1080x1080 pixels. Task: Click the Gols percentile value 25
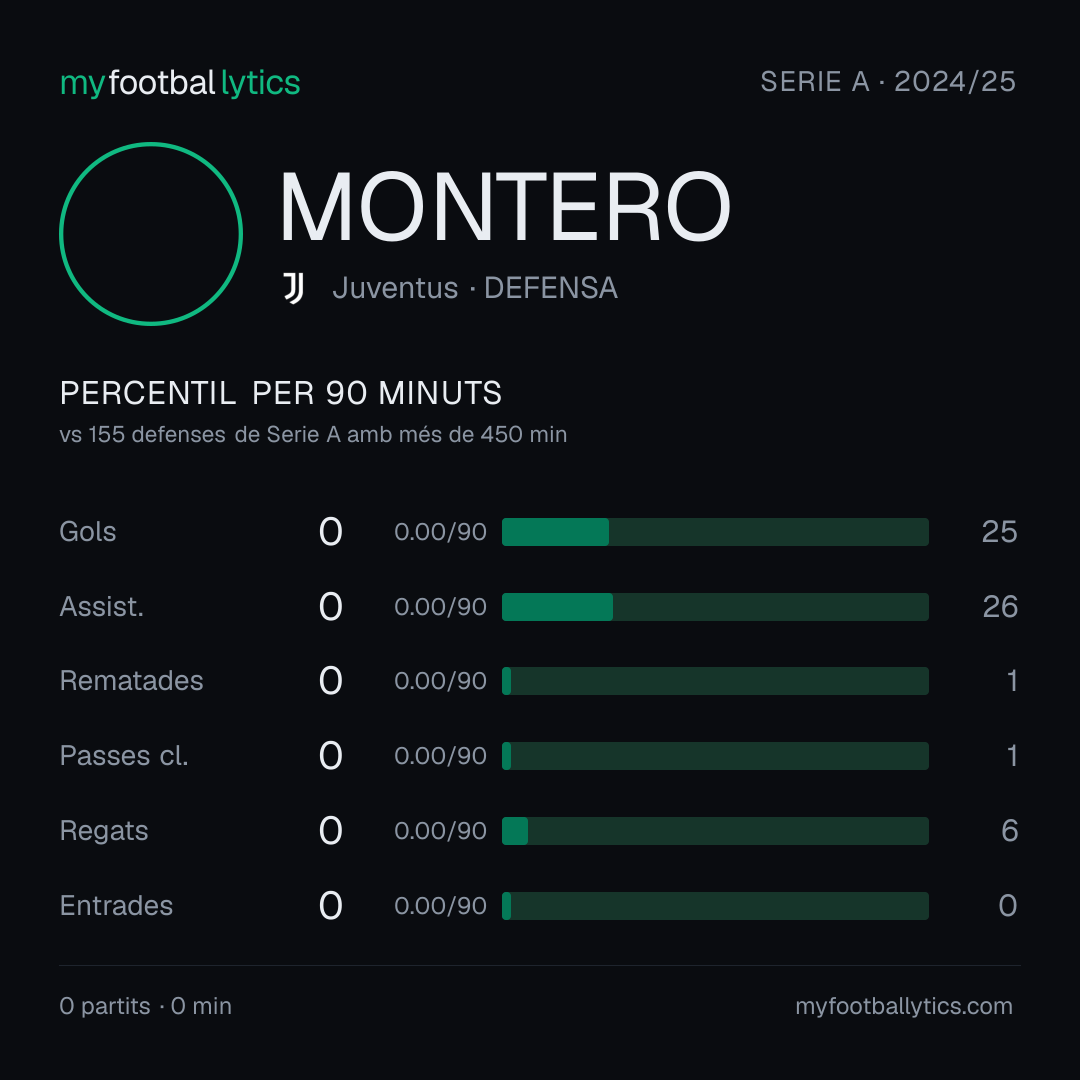pos(999,532)
